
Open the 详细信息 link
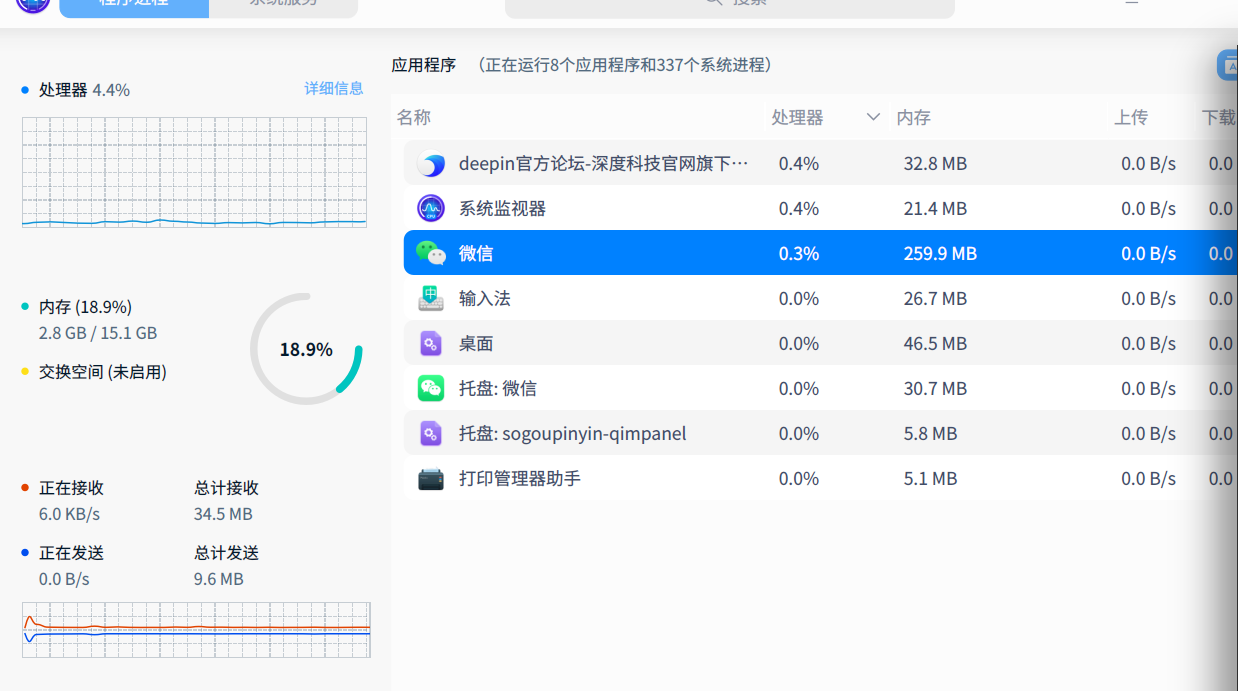(x=334, y=89)
